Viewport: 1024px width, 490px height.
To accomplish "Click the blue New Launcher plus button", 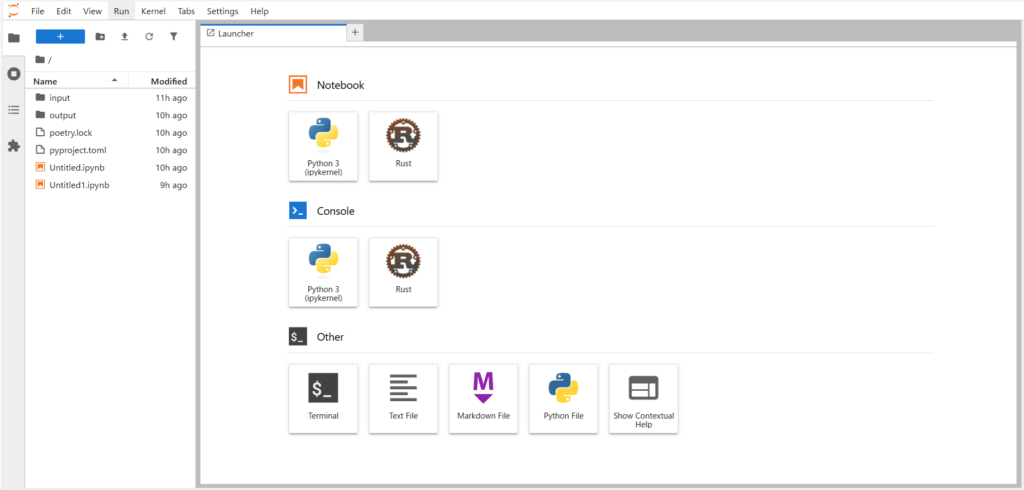I will click(60, 37).
